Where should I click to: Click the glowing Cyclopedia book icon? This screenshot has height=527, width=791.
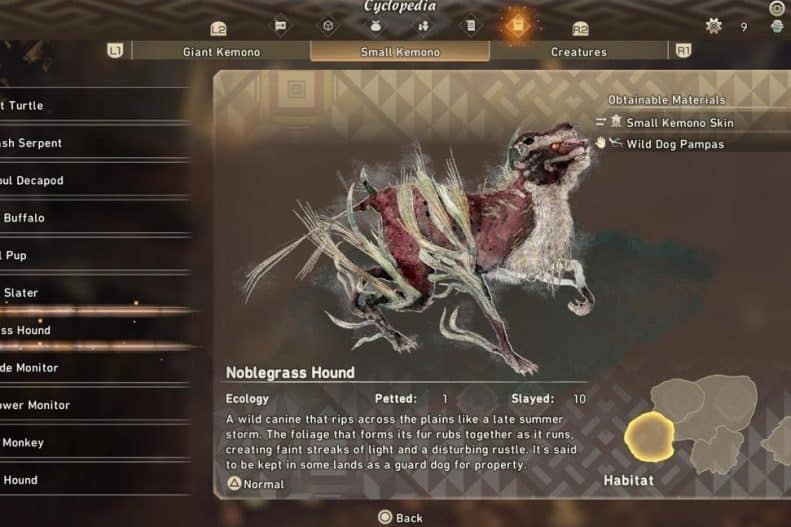pyautogui.click(x=518, y=25)
